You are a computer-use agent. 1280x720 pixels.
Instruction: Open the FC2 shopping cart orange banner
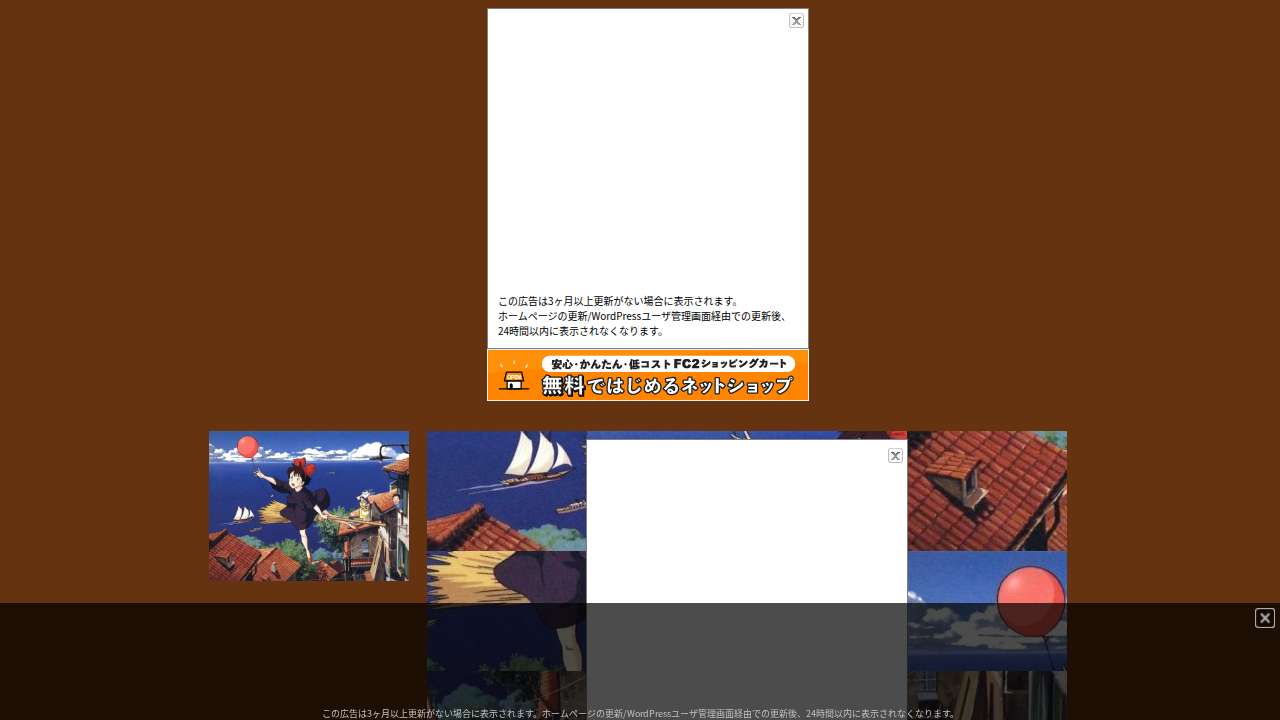648,375
